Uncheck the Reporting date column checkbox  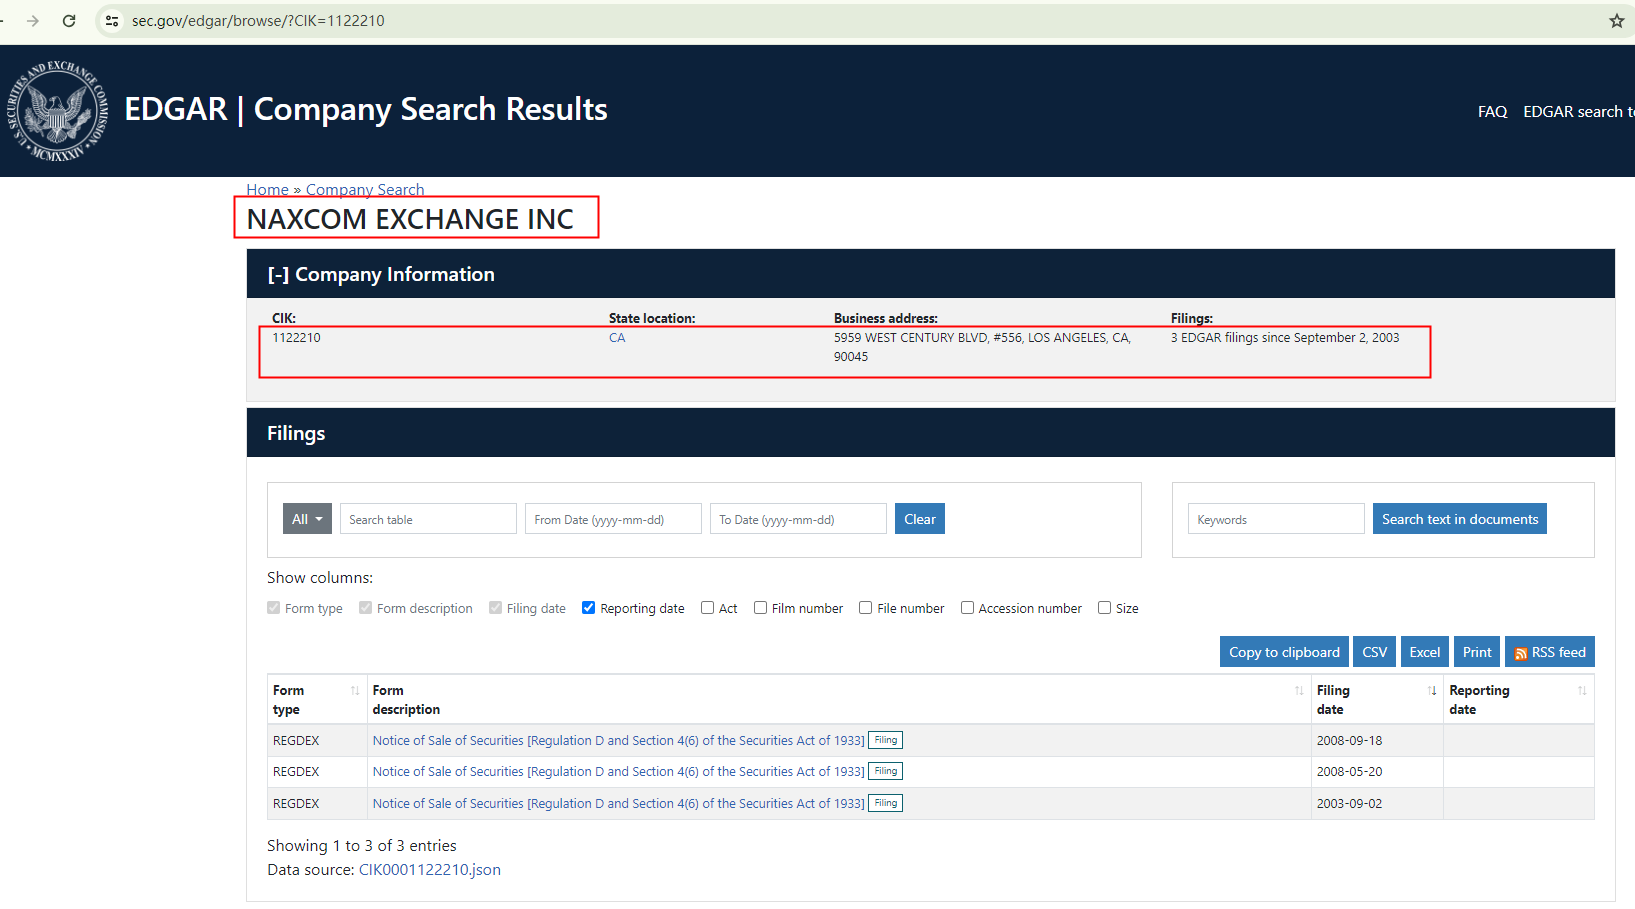coord(589,608)
